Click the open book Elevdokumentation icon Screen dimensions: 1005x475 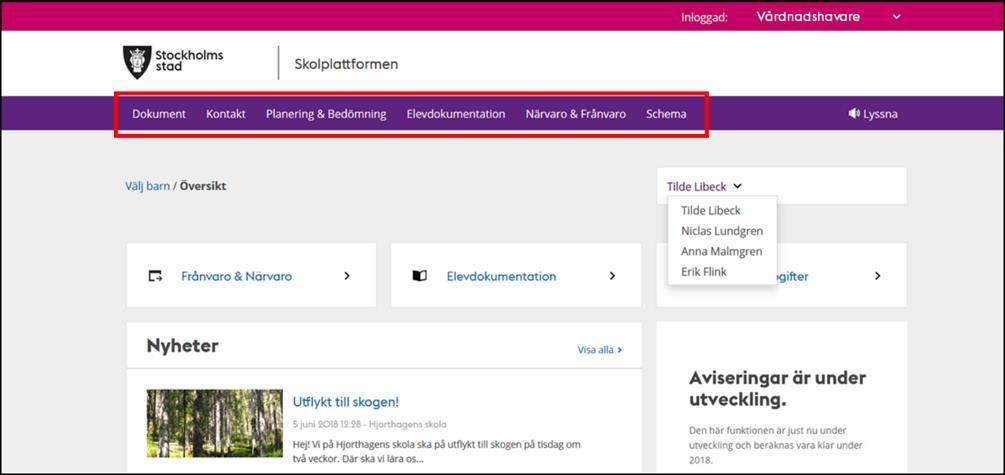coord(419,276)
